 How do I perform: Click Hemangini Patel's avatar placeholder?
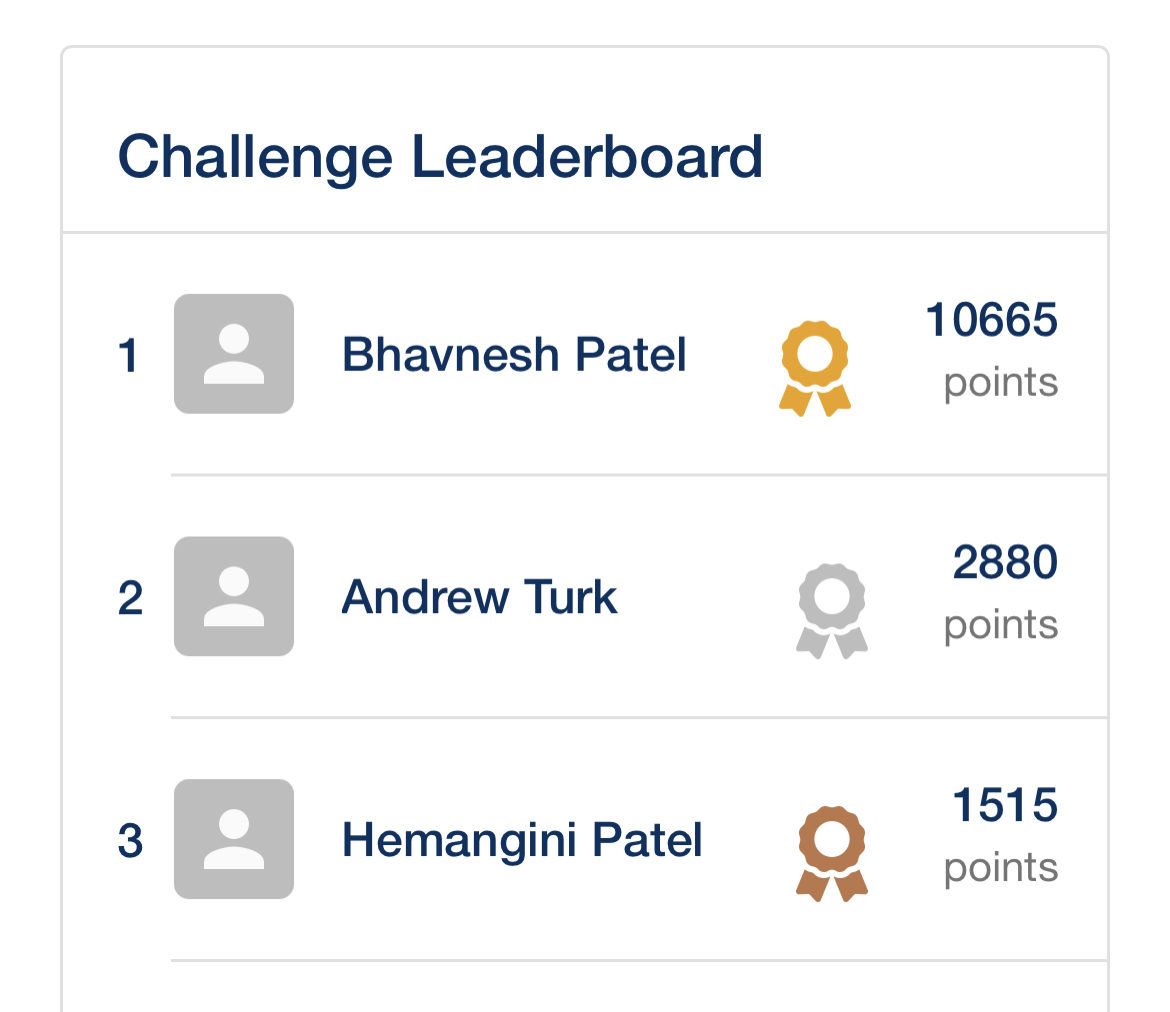234,839
